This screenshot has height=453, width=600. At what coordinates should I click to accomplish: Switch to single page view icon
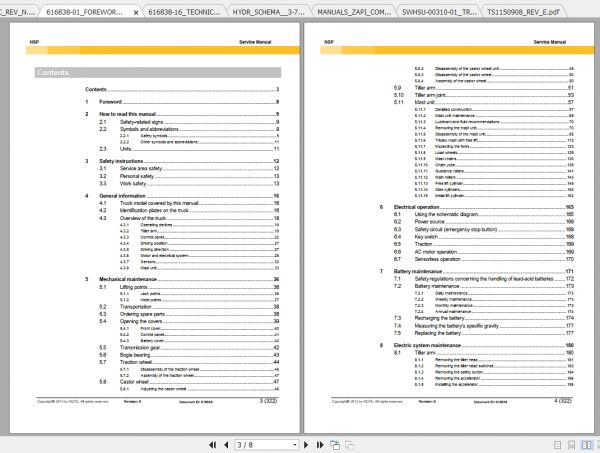click(558, 445)
